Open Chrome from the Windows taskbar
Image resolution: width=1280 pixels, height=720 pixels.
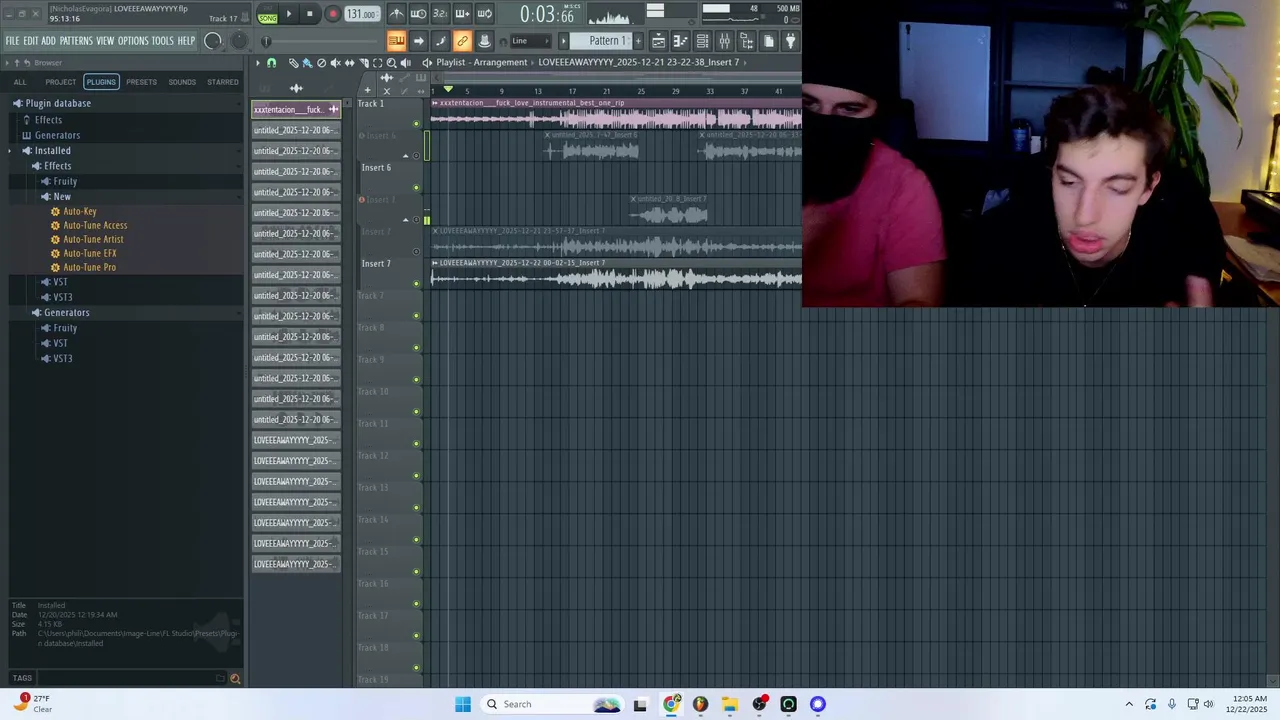tap(671, 704)
